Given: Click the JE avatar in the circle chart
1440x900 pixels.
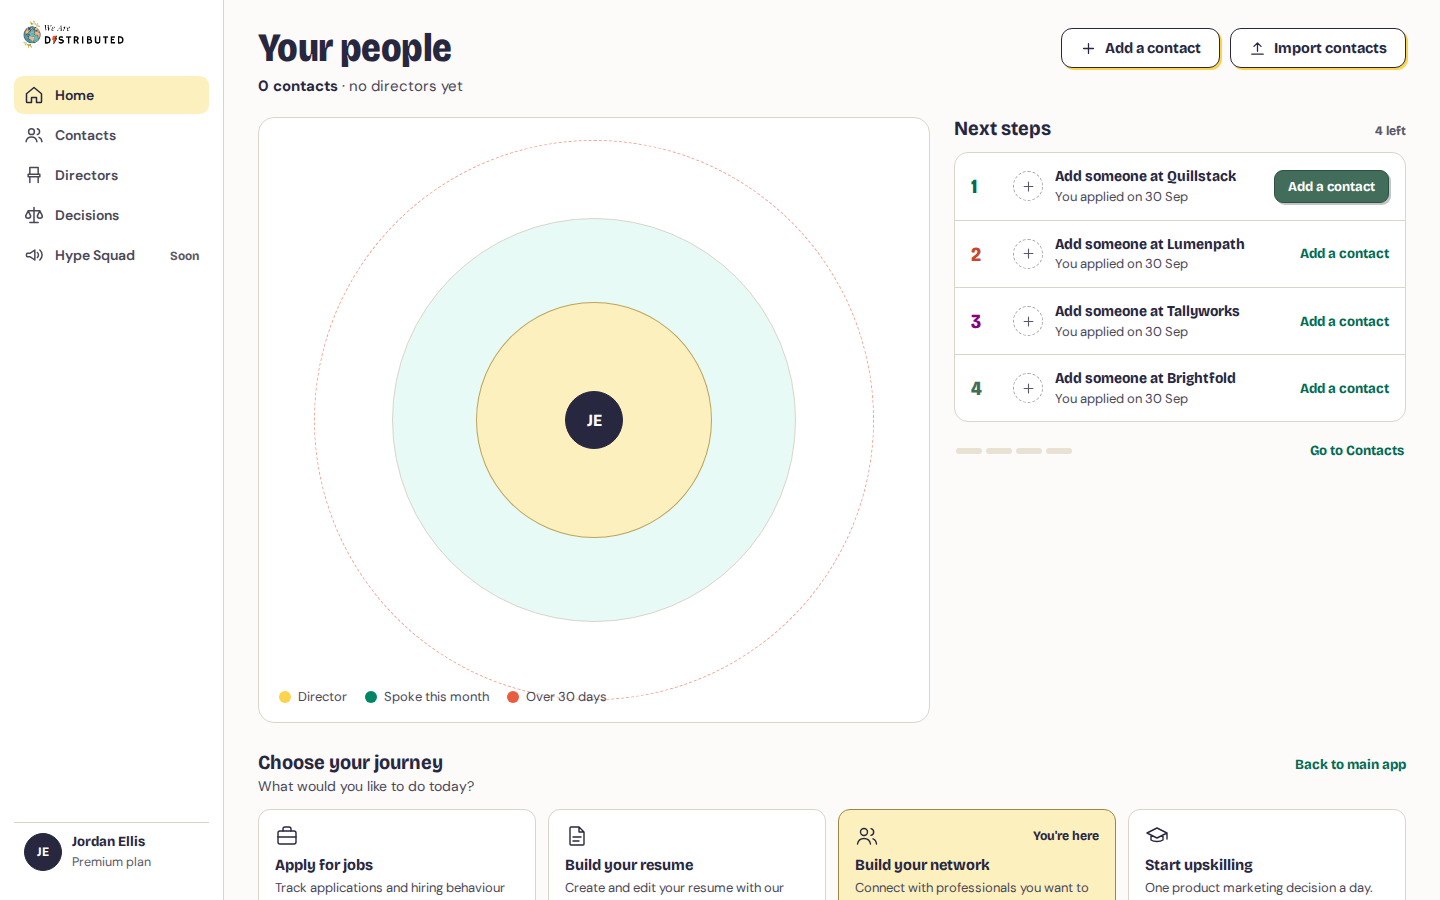Looking at the screenshot, I should (594, 420).
